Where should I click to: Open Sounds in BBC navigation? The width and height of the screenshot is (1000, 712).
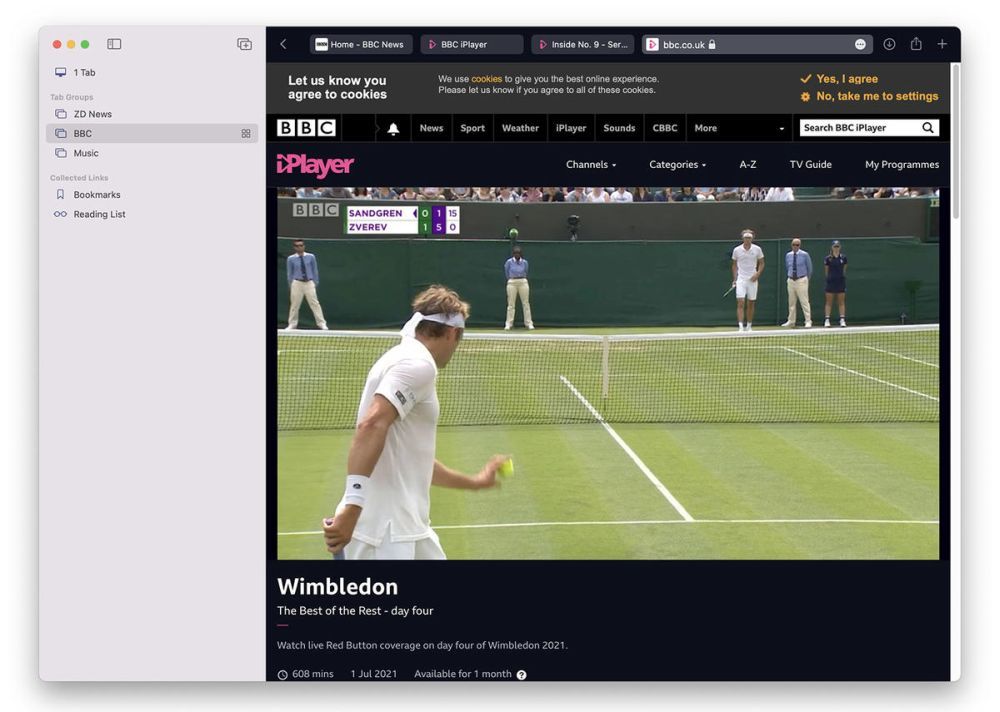pyautogui.click(x=619, y=128)
